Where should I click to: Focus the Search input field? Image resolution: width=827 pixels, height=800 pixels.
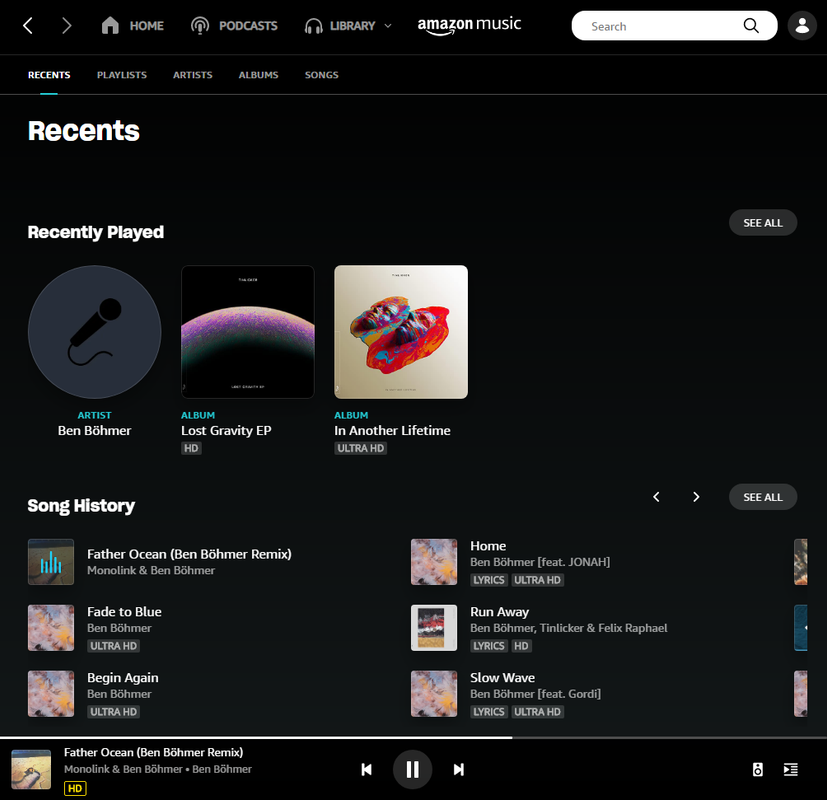(x=674, y=25)
